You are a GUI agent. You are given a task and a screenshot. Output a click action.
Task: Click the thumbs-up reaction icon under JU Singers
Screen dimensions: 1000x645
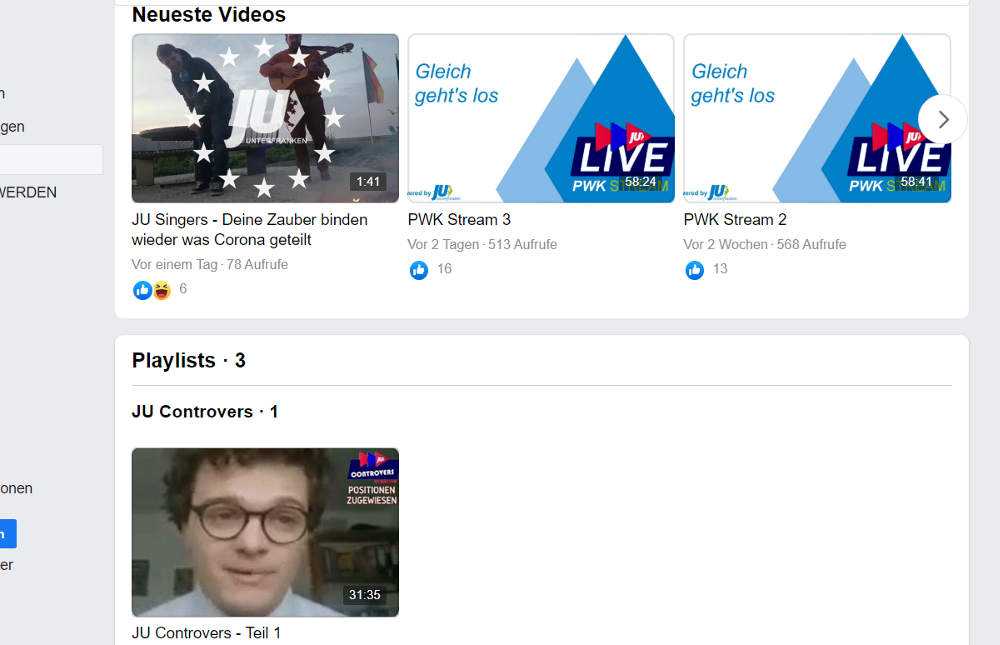pyautogui.click(x=142, y=290)
